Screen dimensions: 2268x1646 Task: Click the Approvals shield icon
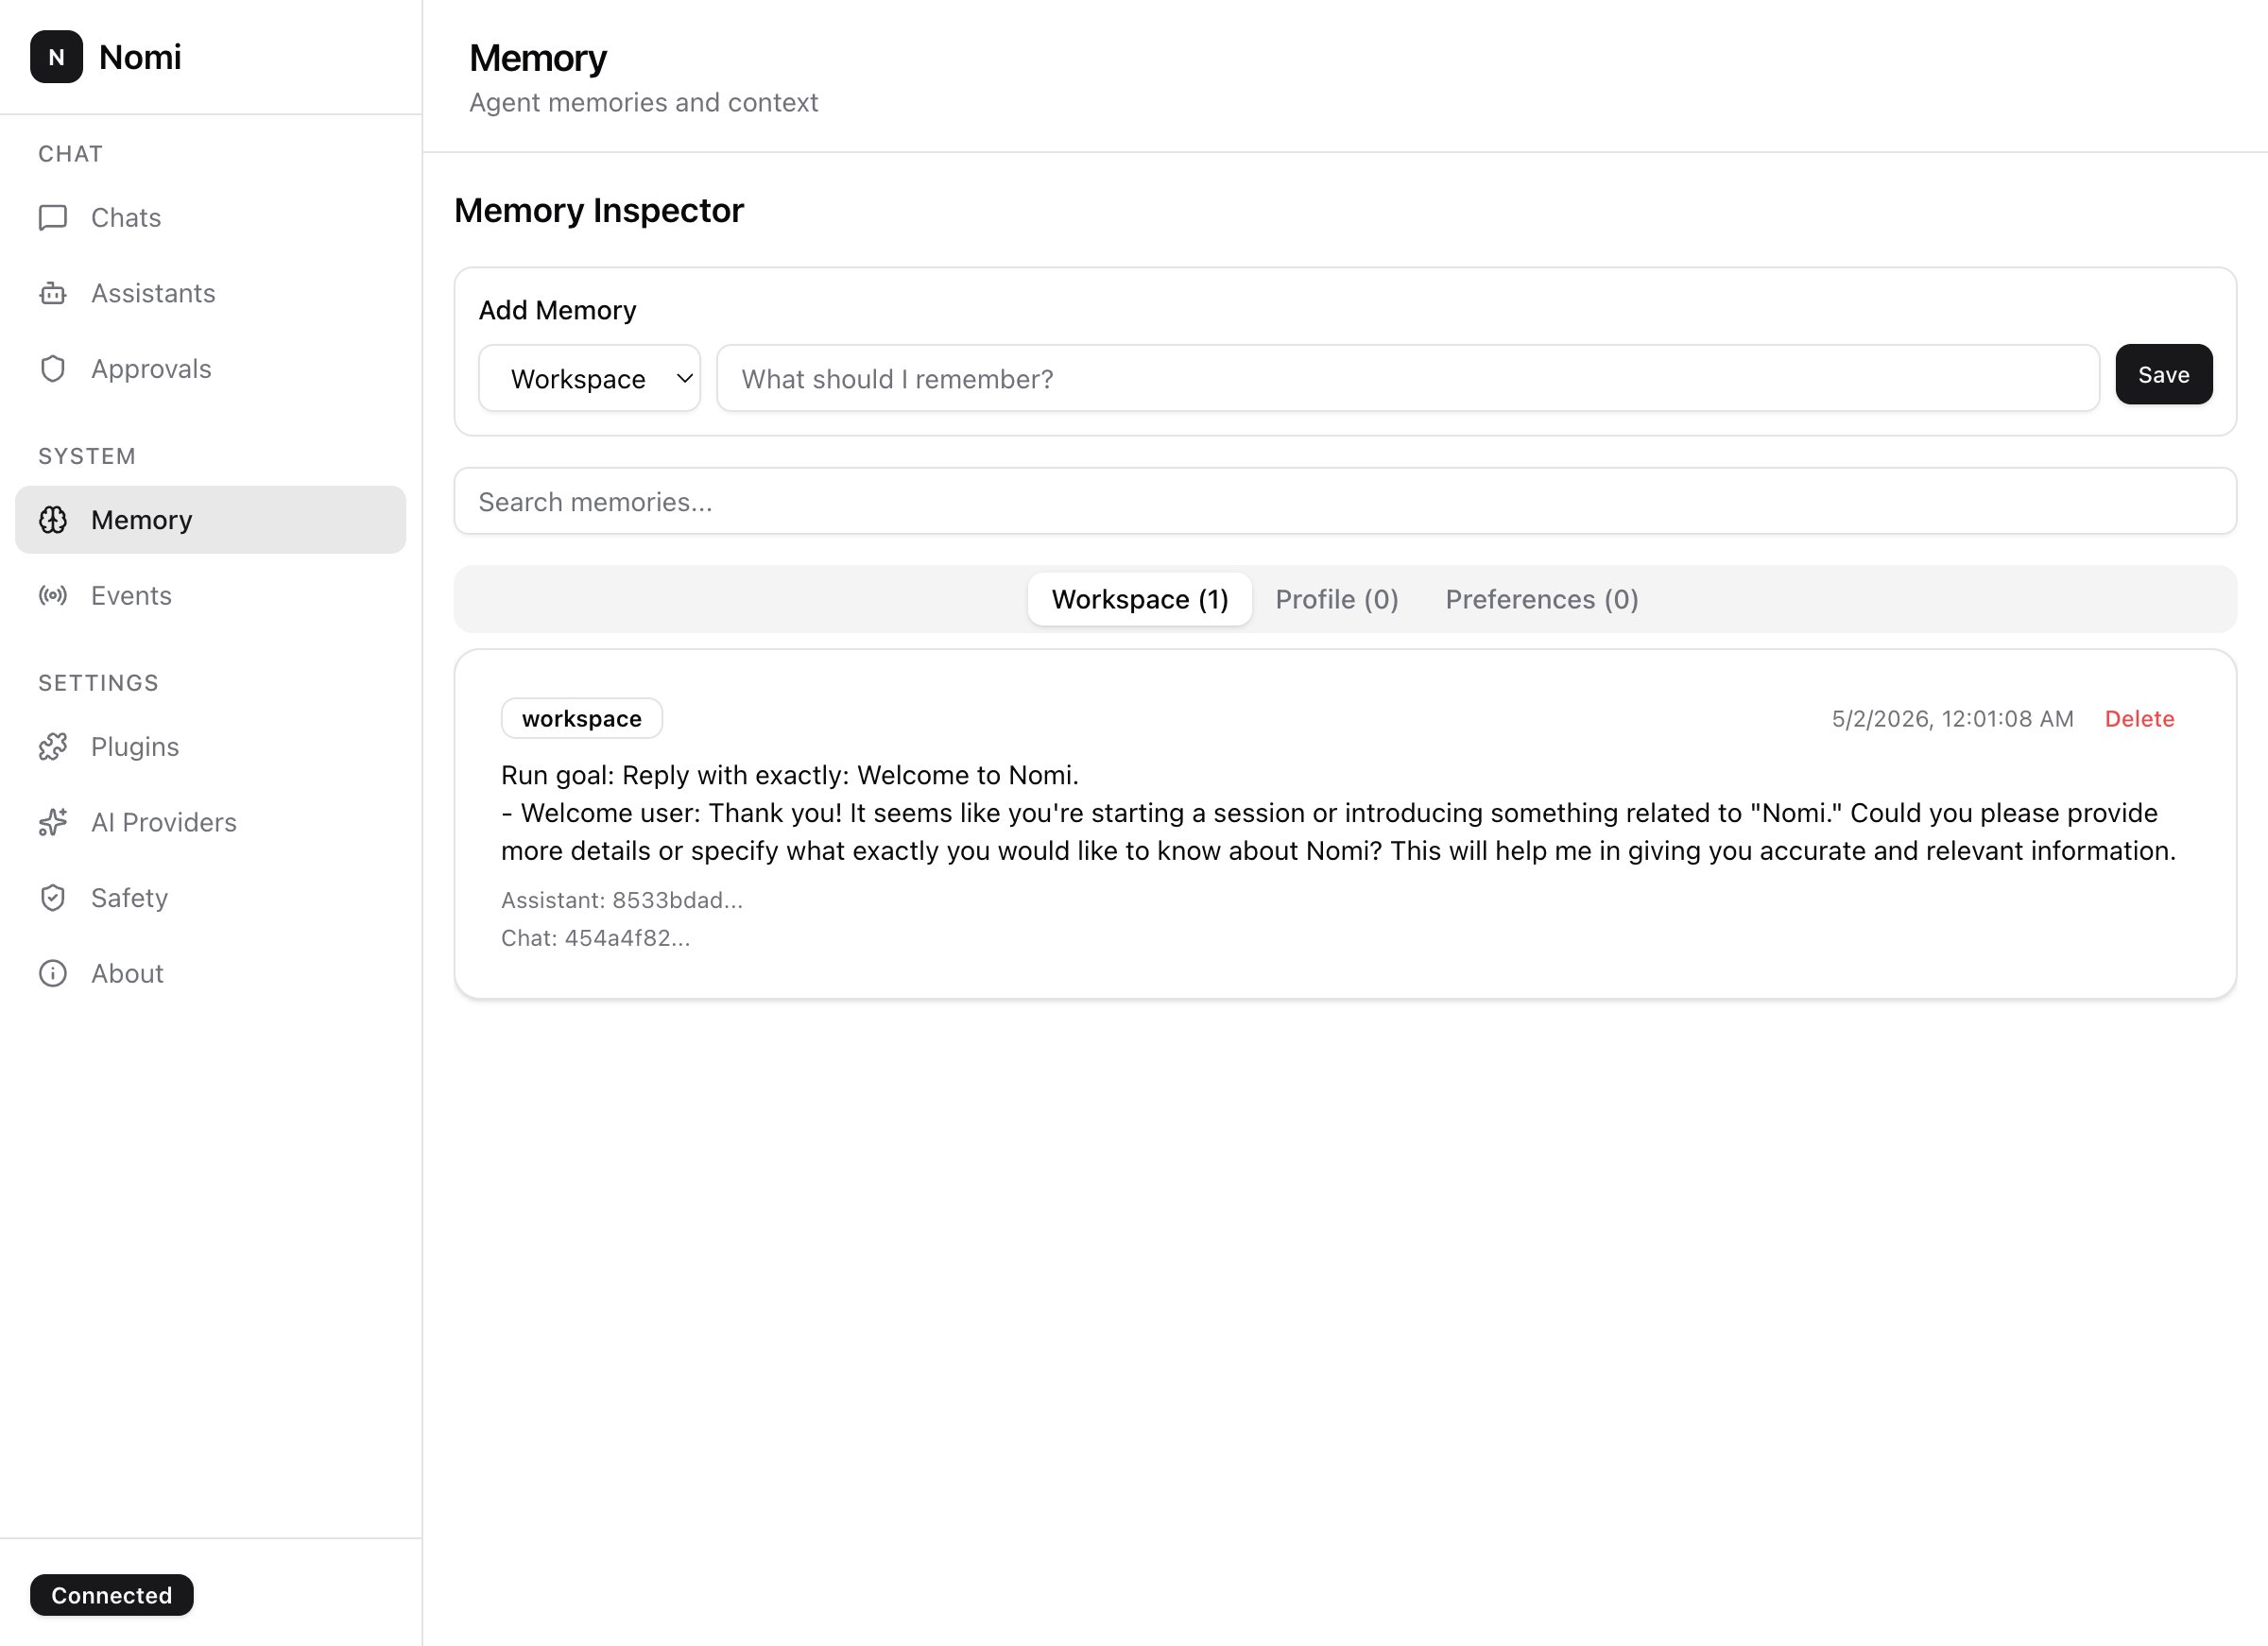[x=53, y=369]
